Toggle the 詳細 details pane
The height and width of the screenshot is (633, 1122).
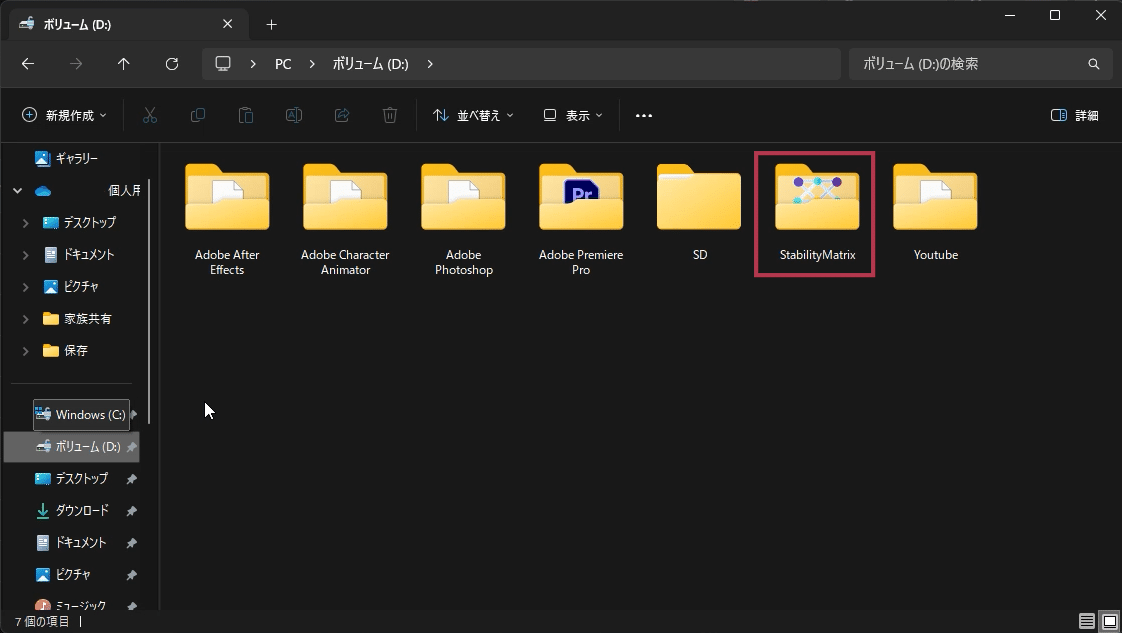[x=1074, y=115]
